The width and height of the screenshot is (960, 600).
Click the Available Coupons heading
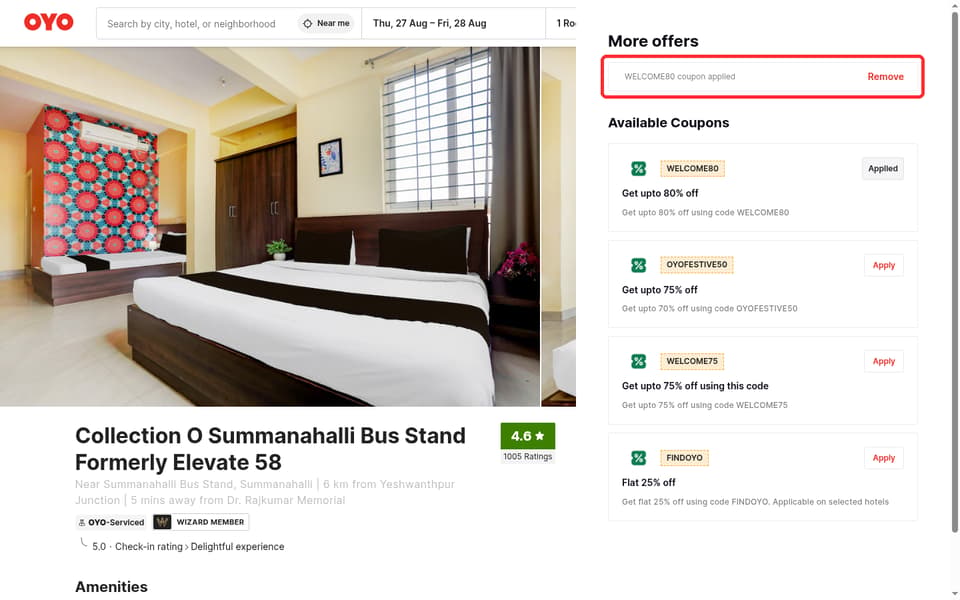pyautogui.click(x=669, y=123)
